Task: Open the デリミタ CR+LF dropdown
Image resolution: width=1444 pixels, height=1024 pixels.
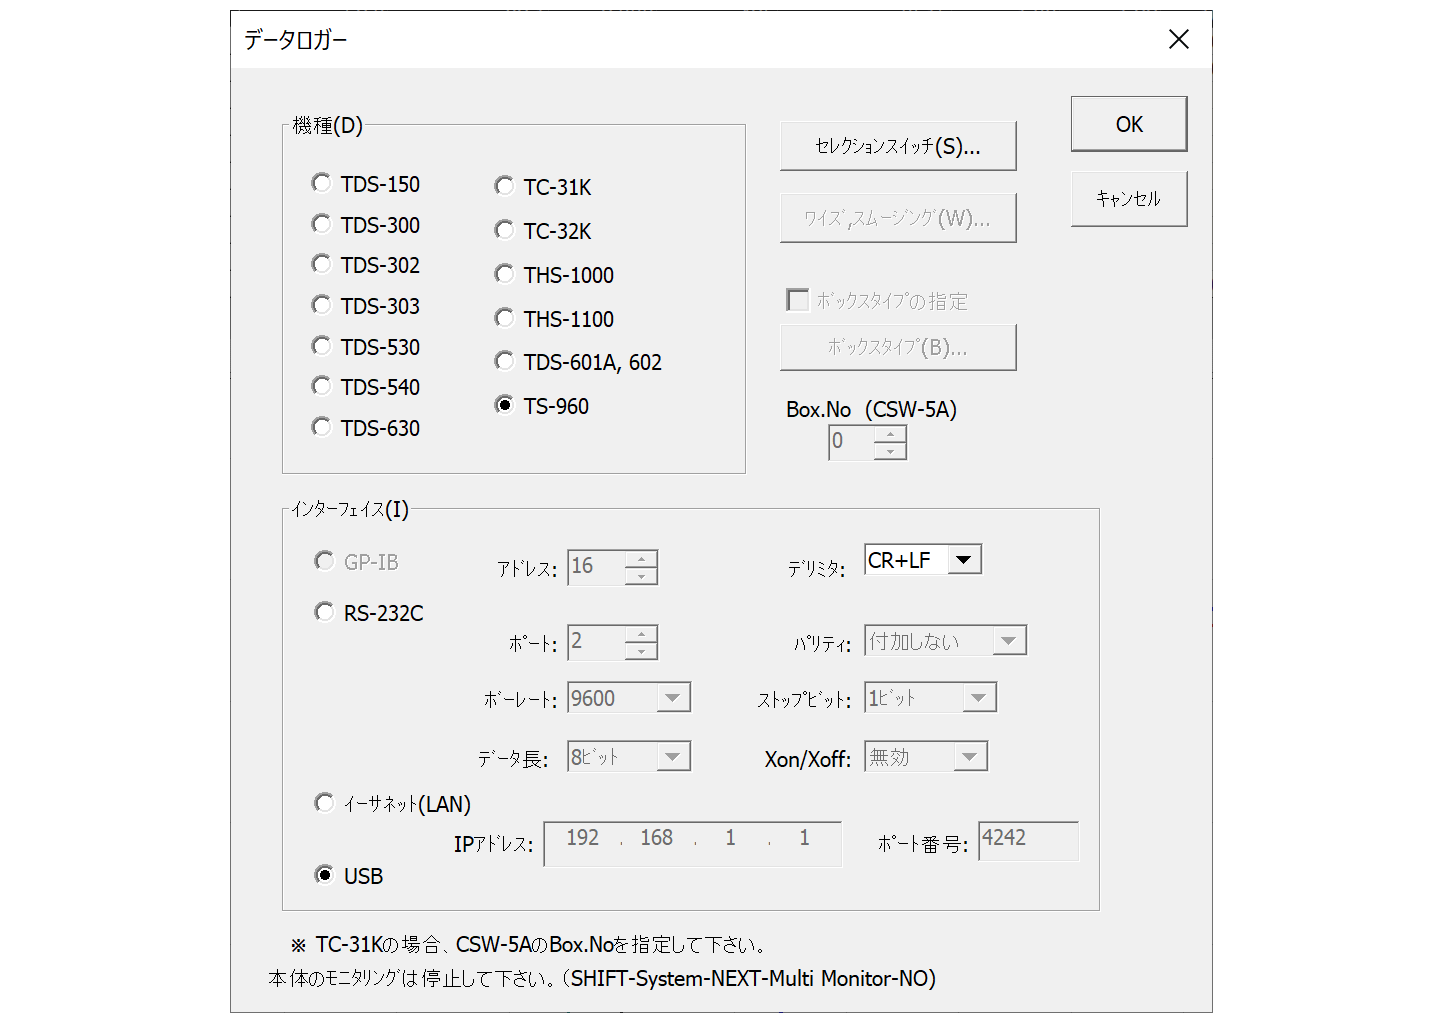Action: [x=964, y=559]
